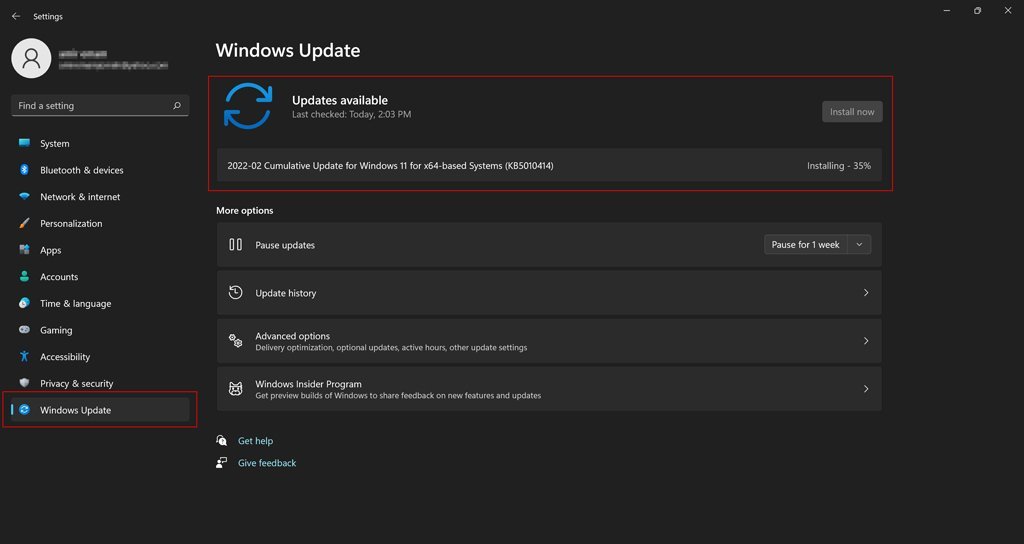Click the Get help link
The height and width of the screenshot is (544, 1024).
click(x=255, y=441)
